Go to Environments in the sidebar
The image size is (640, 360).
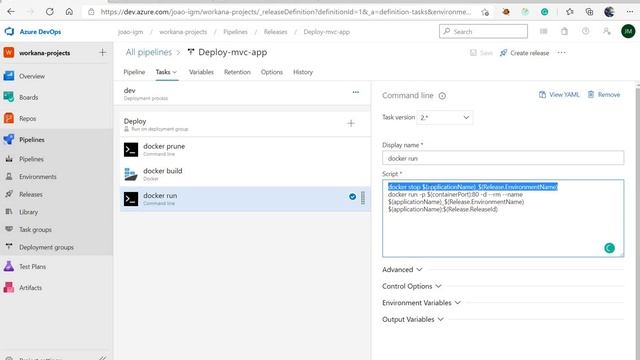[38, 177]
